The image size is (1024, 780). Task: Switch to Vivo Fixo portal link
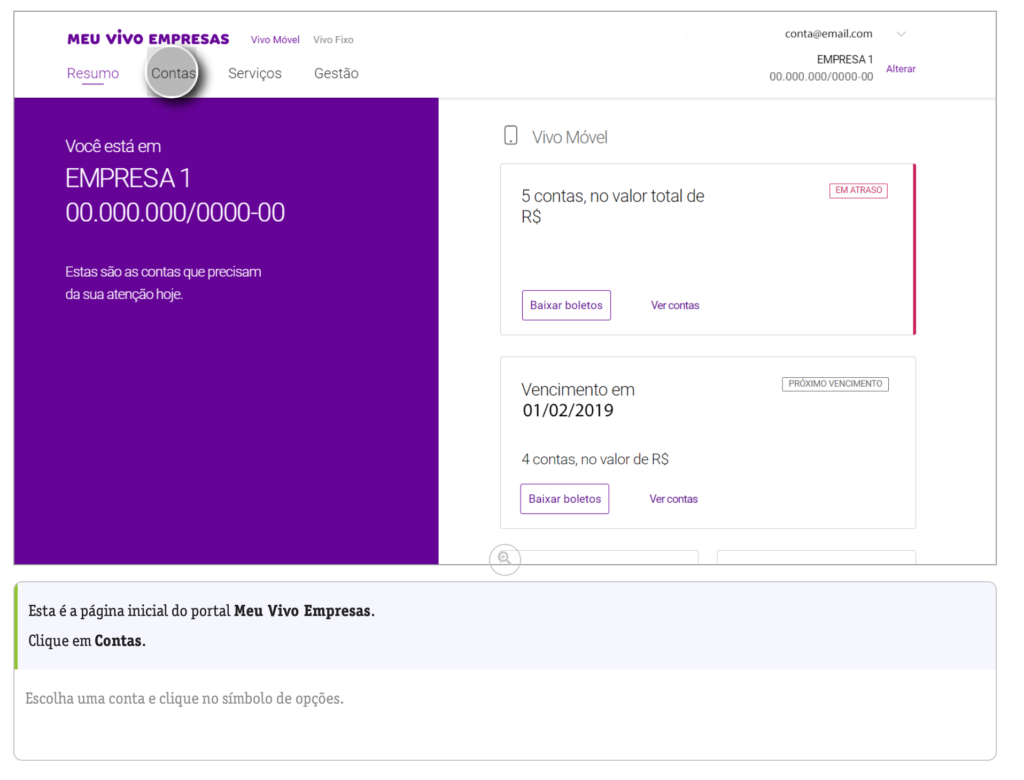(333, 40)
